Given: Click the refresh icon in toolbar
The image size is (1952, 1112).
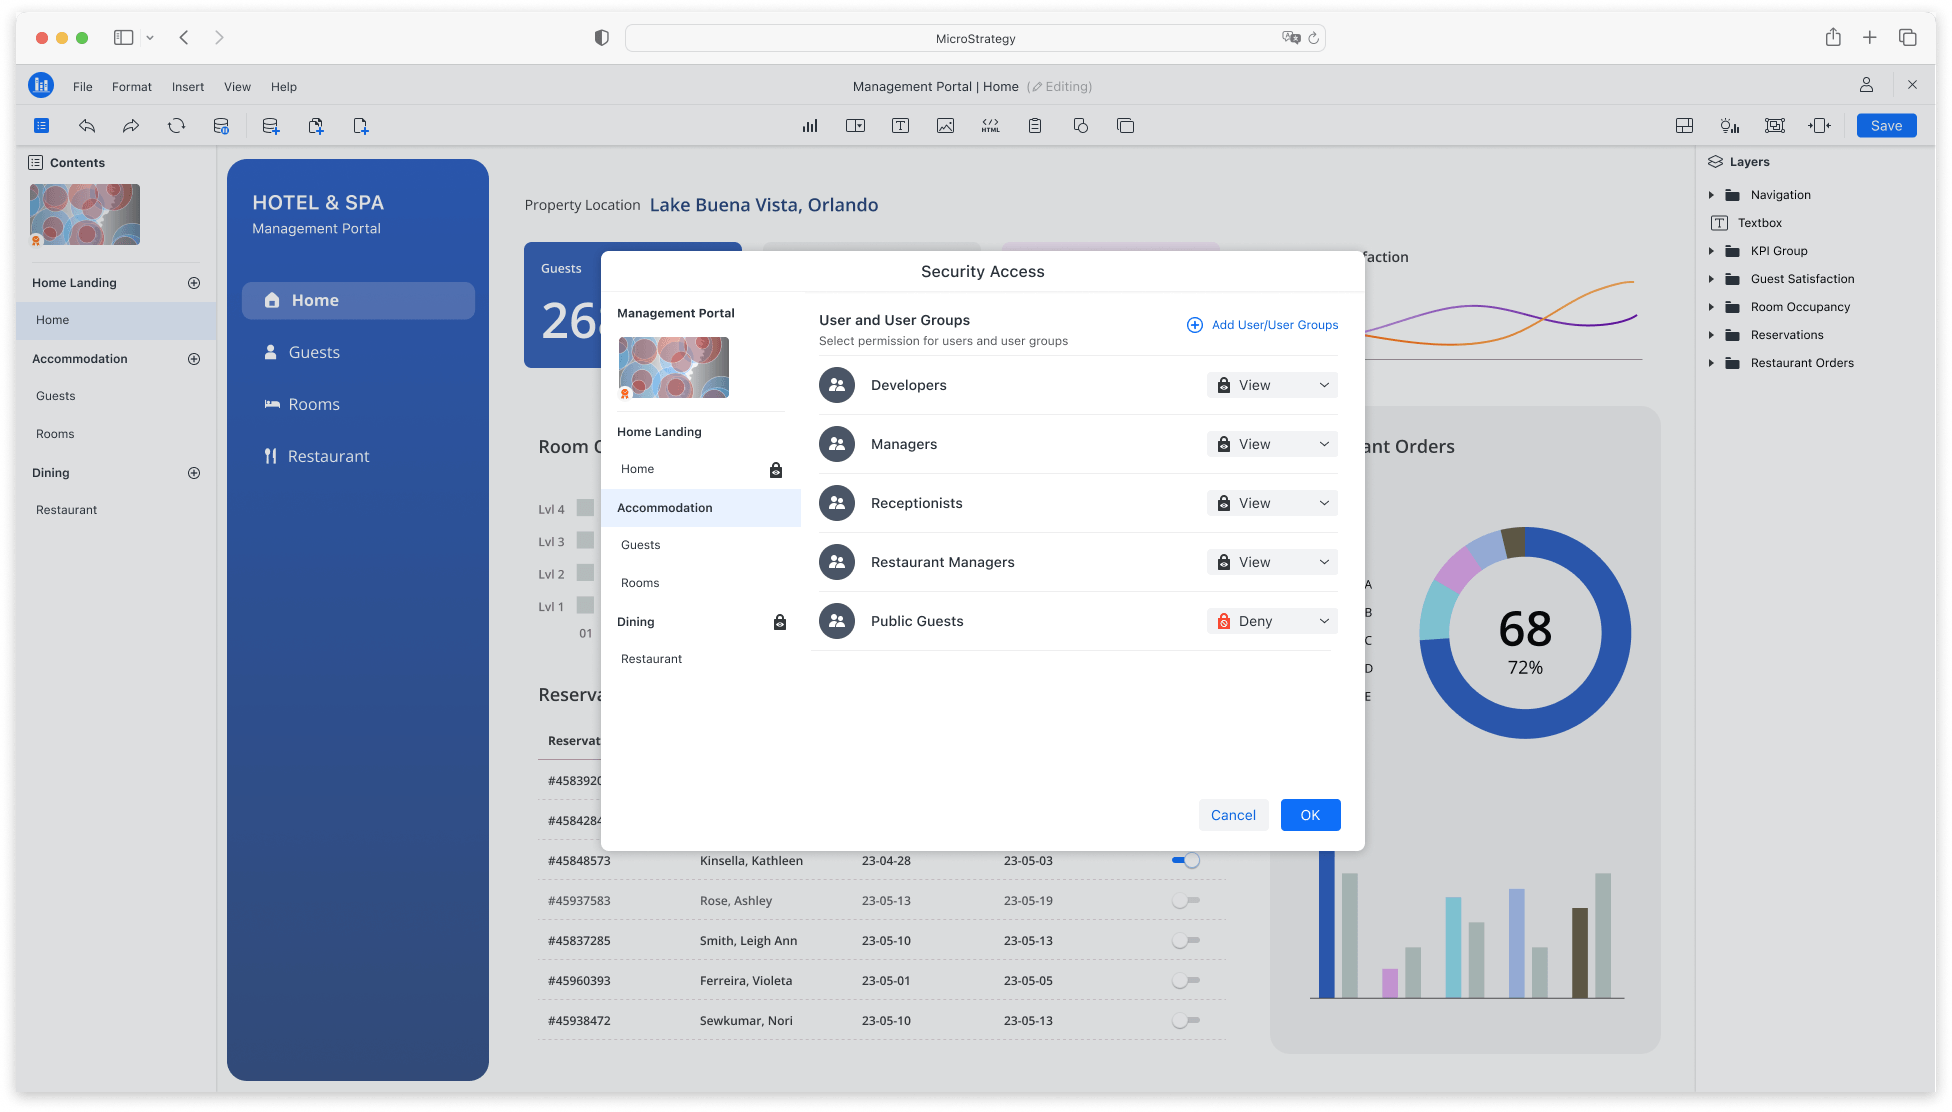Looking at the screenshot, I should pos(176,126).
